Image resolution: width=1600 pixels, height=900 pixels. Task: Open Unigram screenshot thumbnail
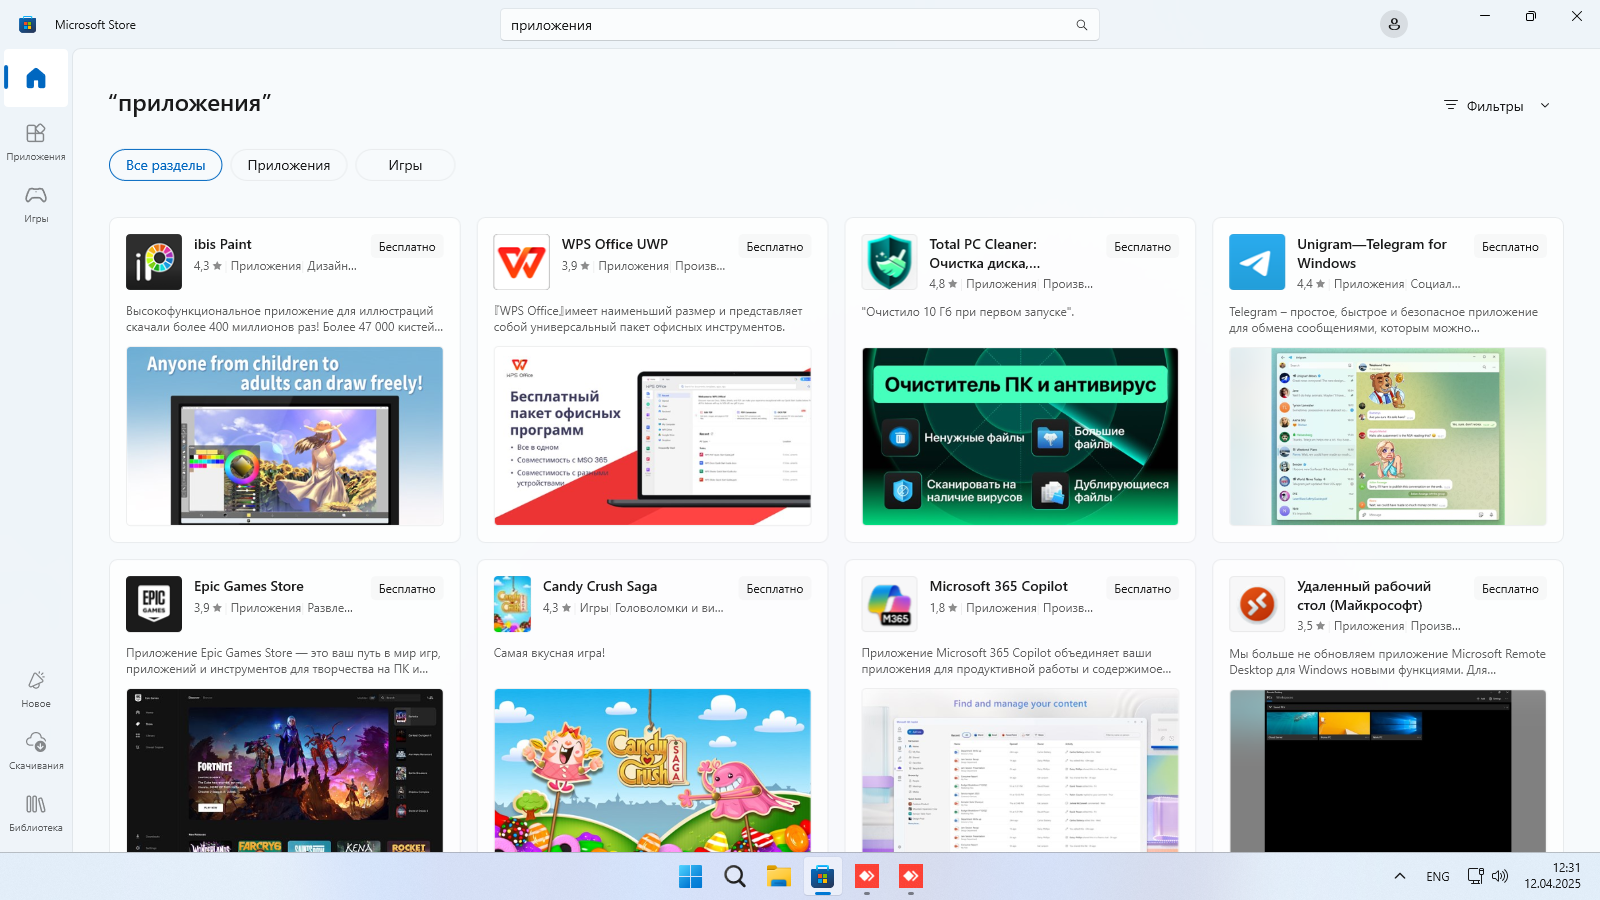(x=1388, y=436)
